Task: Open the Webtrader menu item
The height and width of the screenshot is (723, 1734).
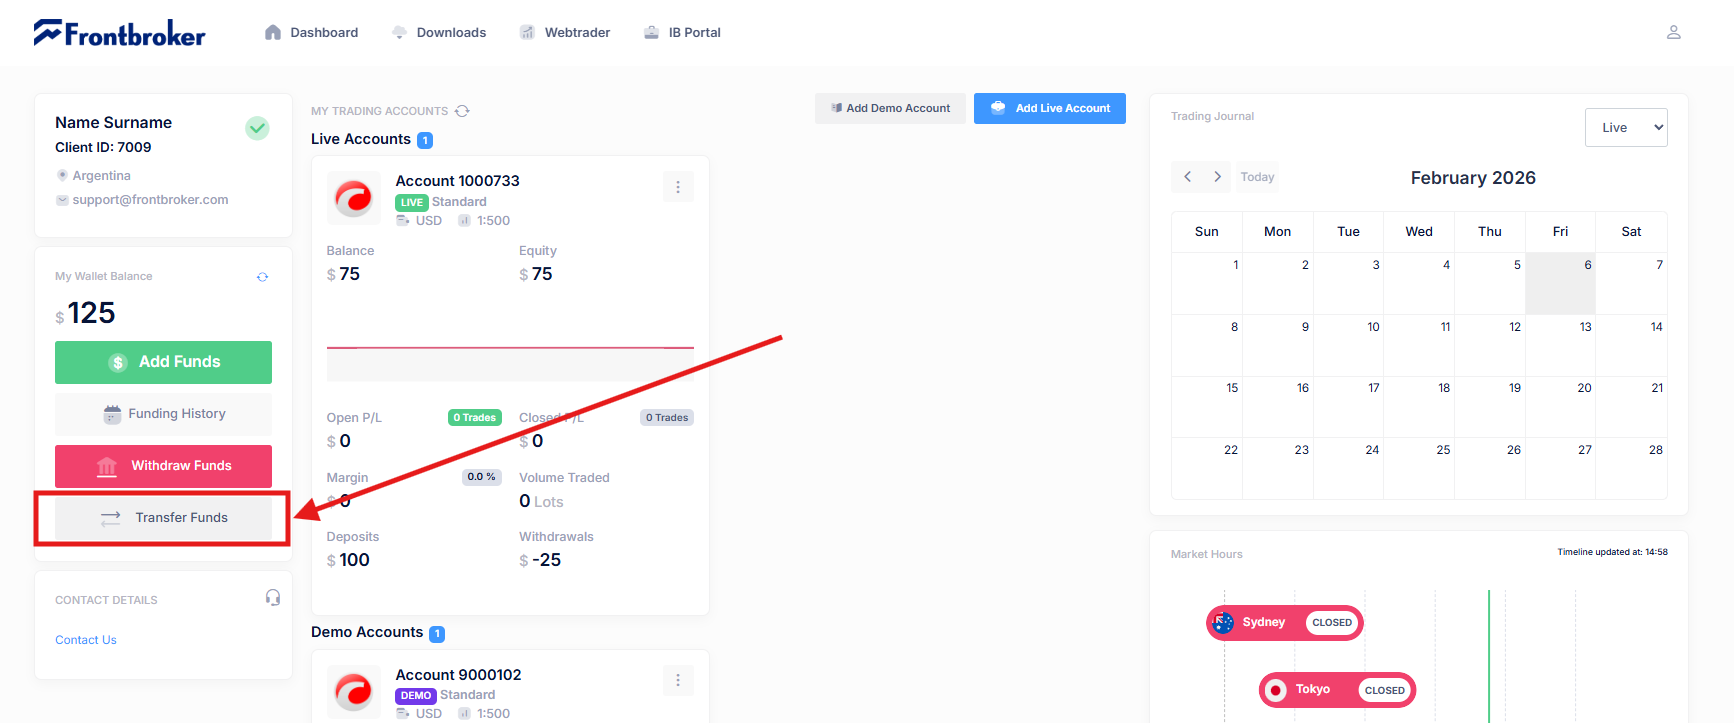Action: (565, 33)
